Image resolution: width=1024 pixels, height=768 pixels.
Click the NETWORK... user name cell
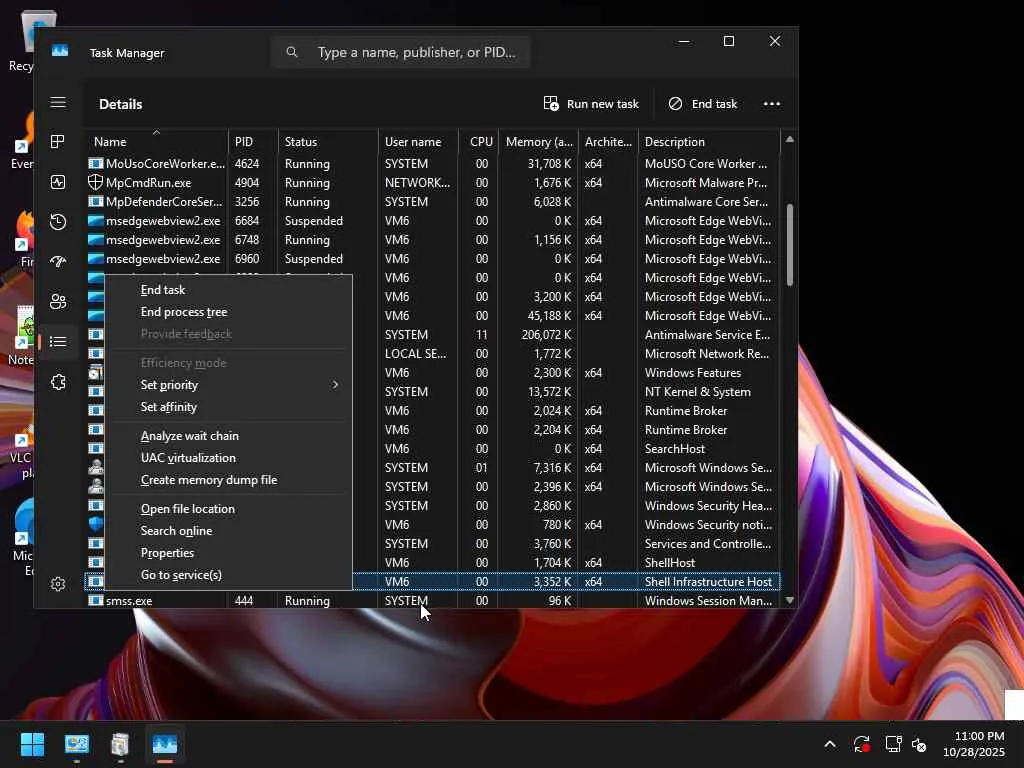coord(417,183)
